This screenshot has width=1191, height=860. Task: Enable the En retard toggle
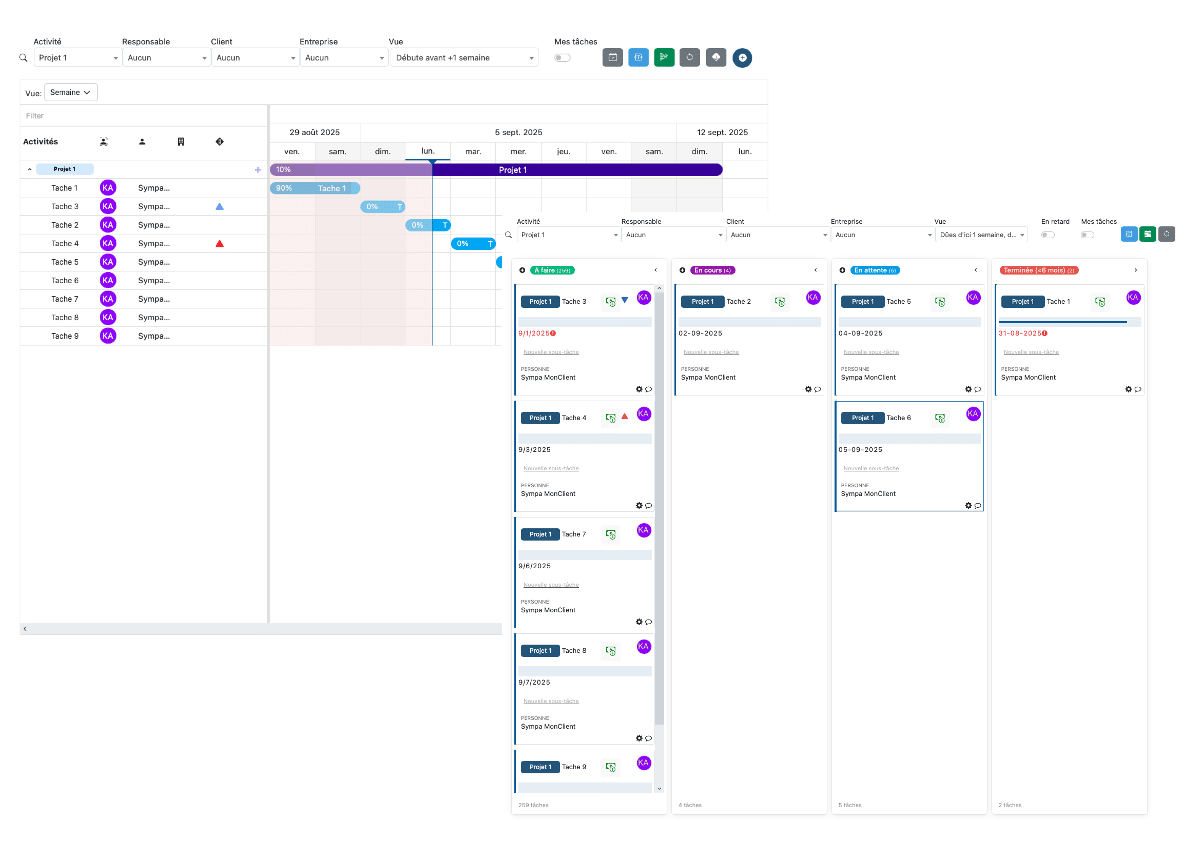(x=1048, y=235)
